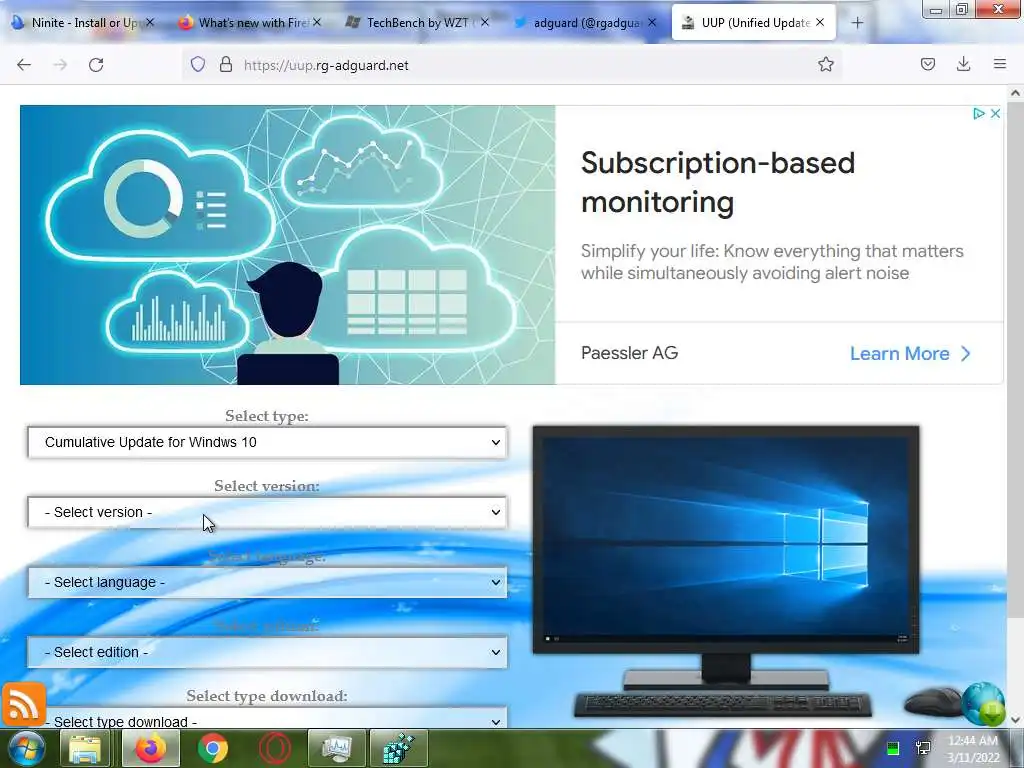Click the Subscription-based monitoring ad headline
The height and width of the screenshot is (768, 1024).
pyautogui.click(x=718, y=182)
